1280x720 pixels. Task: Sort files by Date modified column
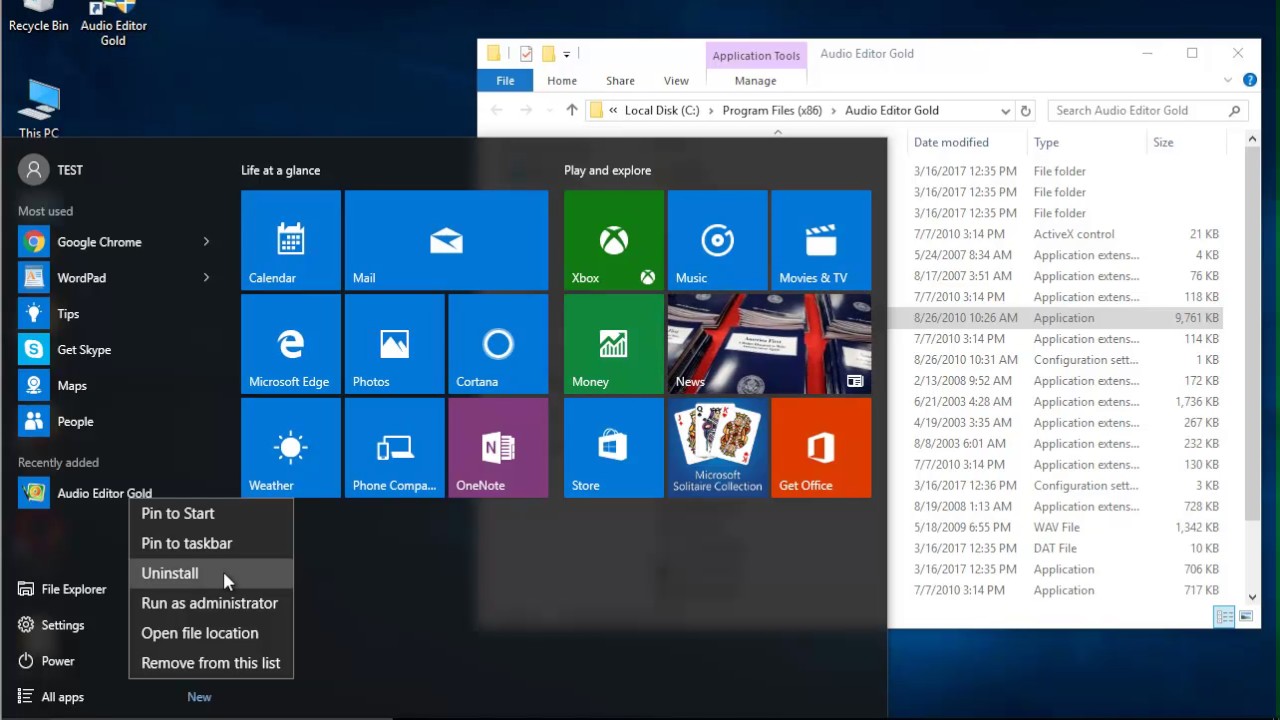[966, 143]
